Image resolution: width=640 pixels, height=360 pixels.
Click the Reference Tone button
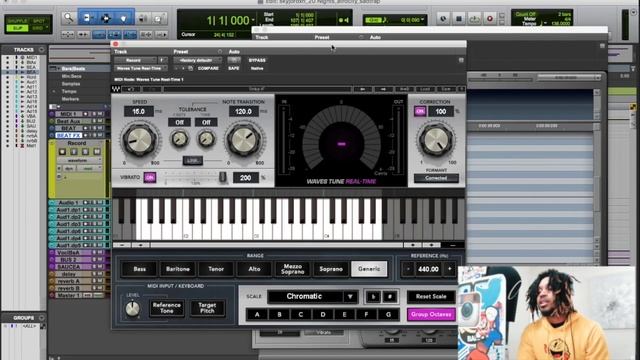(x=167, y=308)
